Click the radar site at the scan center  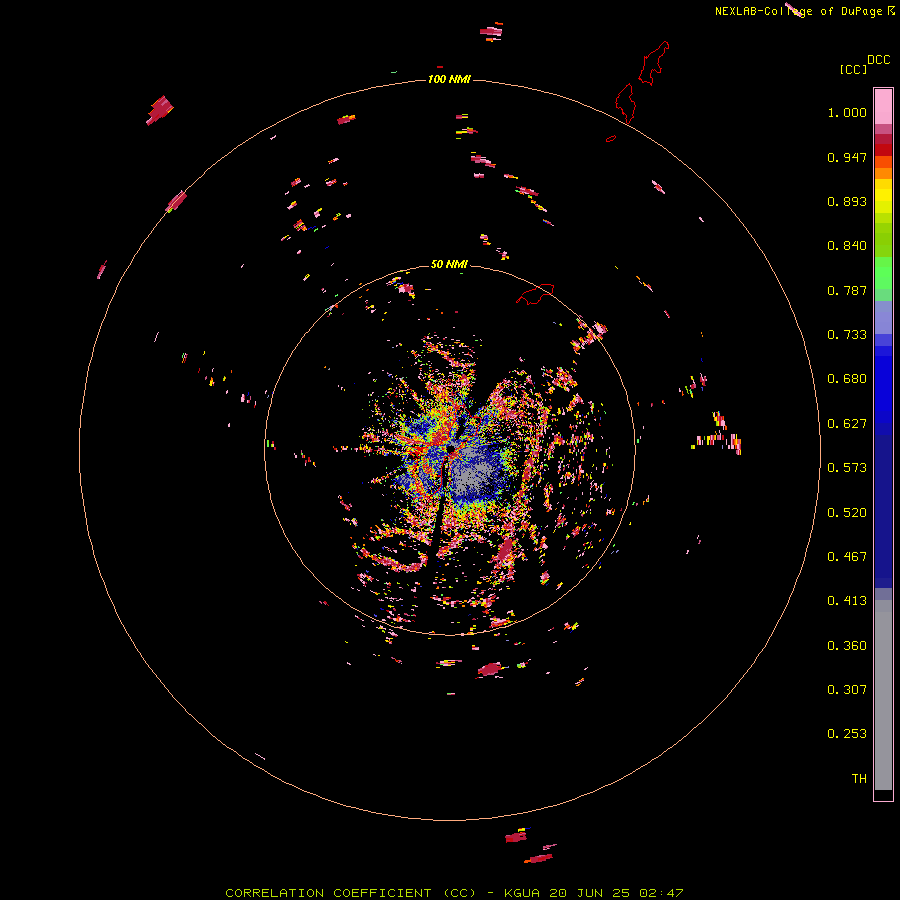pos(451,448)
